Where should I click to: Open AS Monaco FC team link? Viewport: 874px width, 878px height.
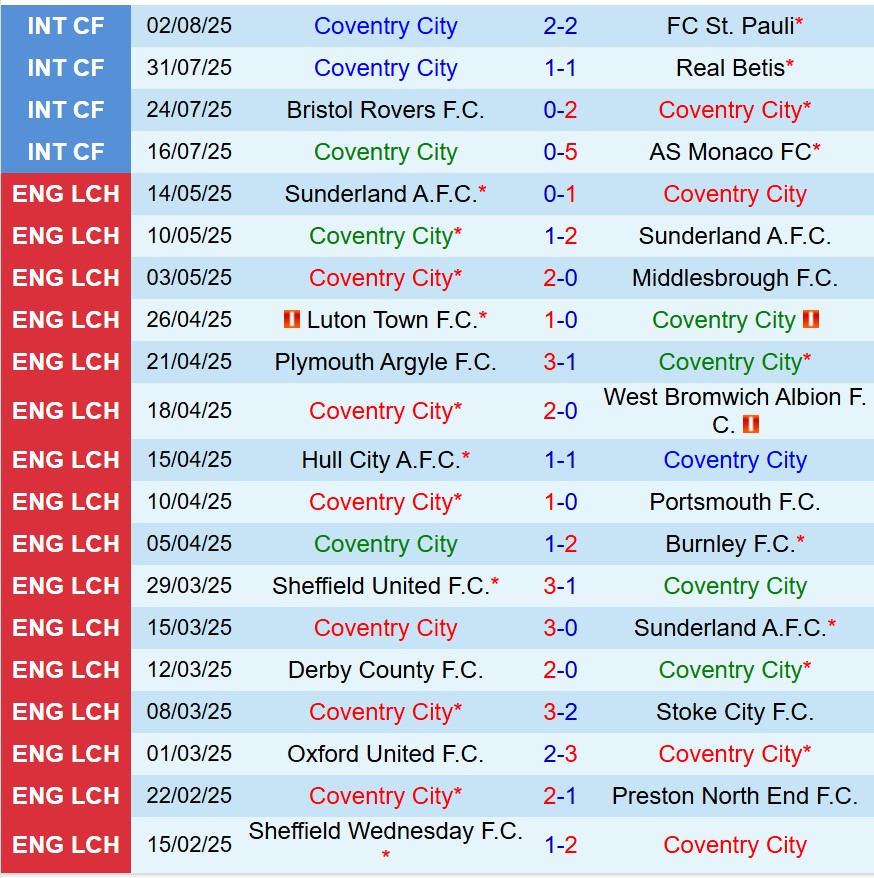[730, 152]
